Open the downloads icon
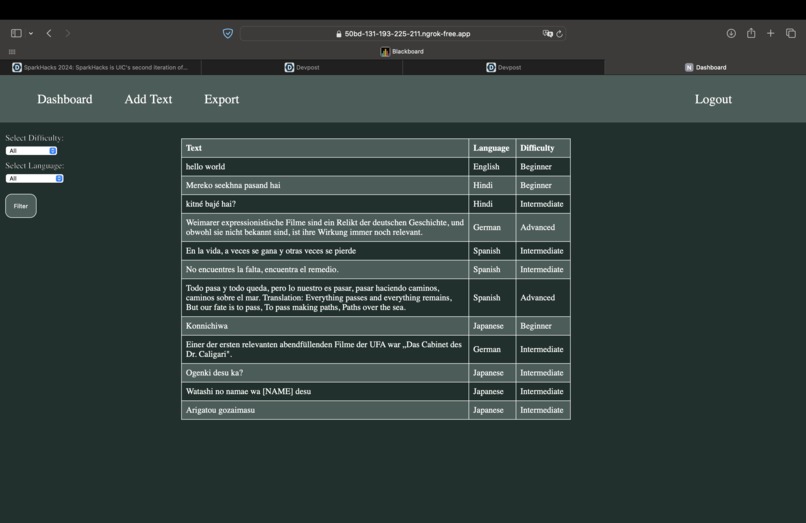The image size is (806, 523). [731, 33]
